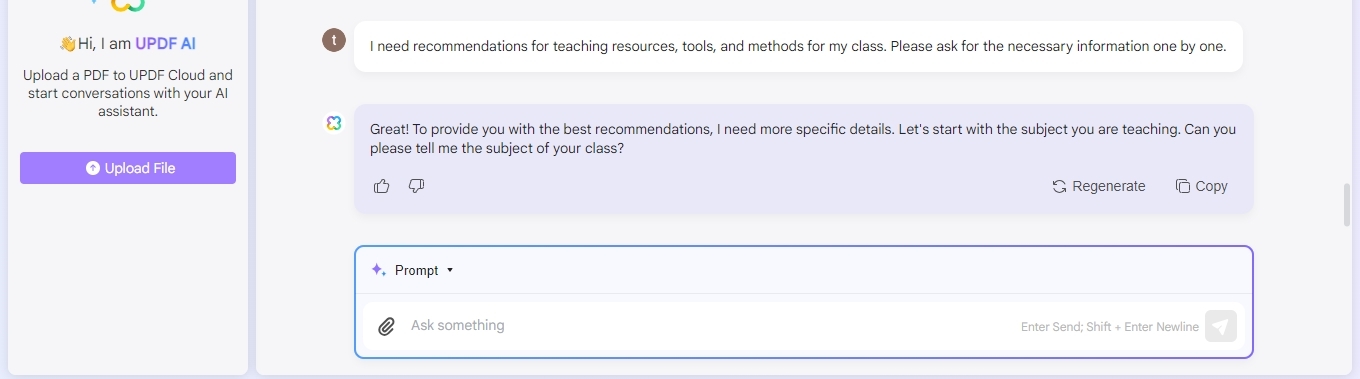Screen dimensions: 1360x379
Task: Open the user avatar labeled t
Action: tap(334, 40)
